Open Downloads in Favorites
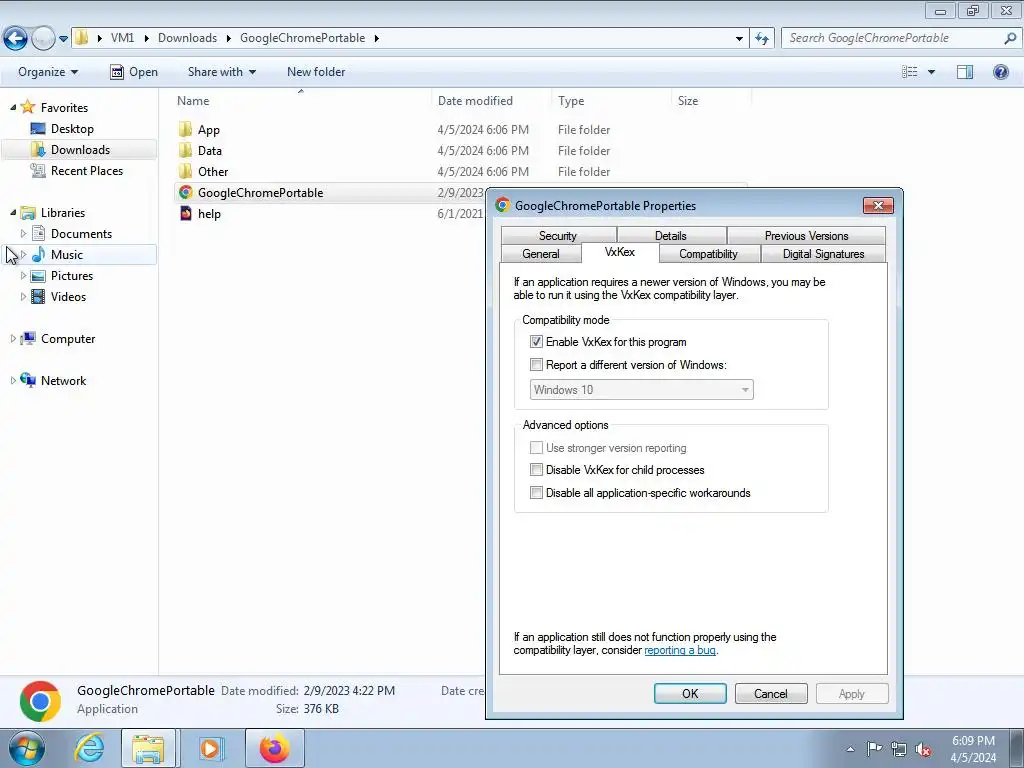 (x=80, y=150)
